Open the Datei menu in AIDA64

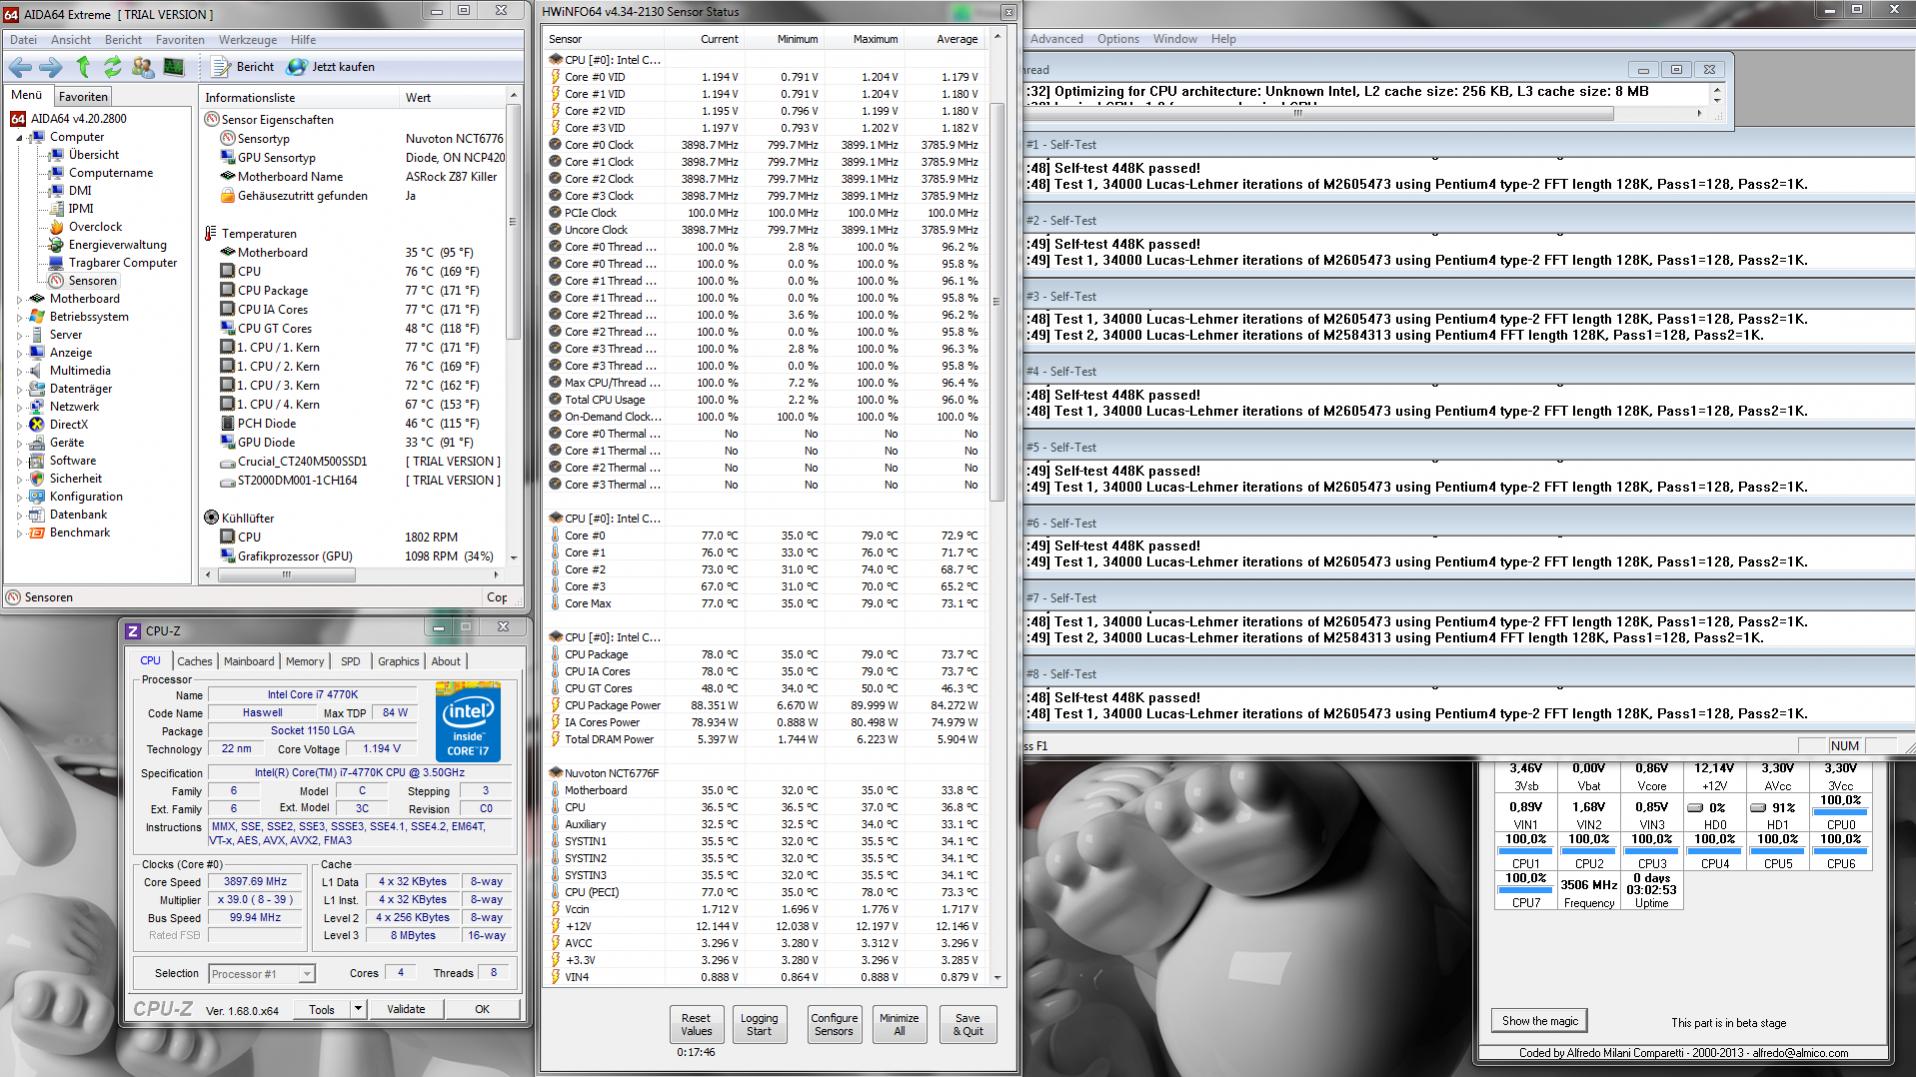point(23,40)
